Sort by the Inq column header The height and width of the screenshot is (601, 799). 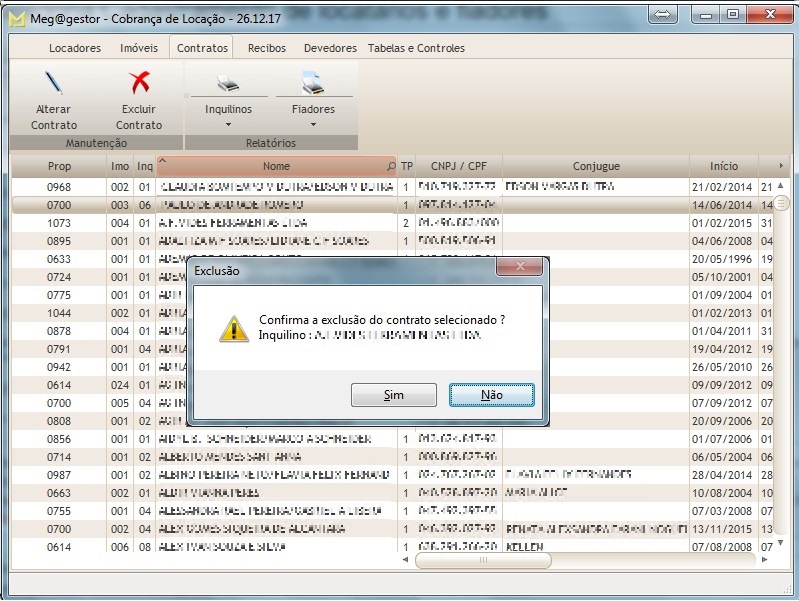click(x=145, y=166)
